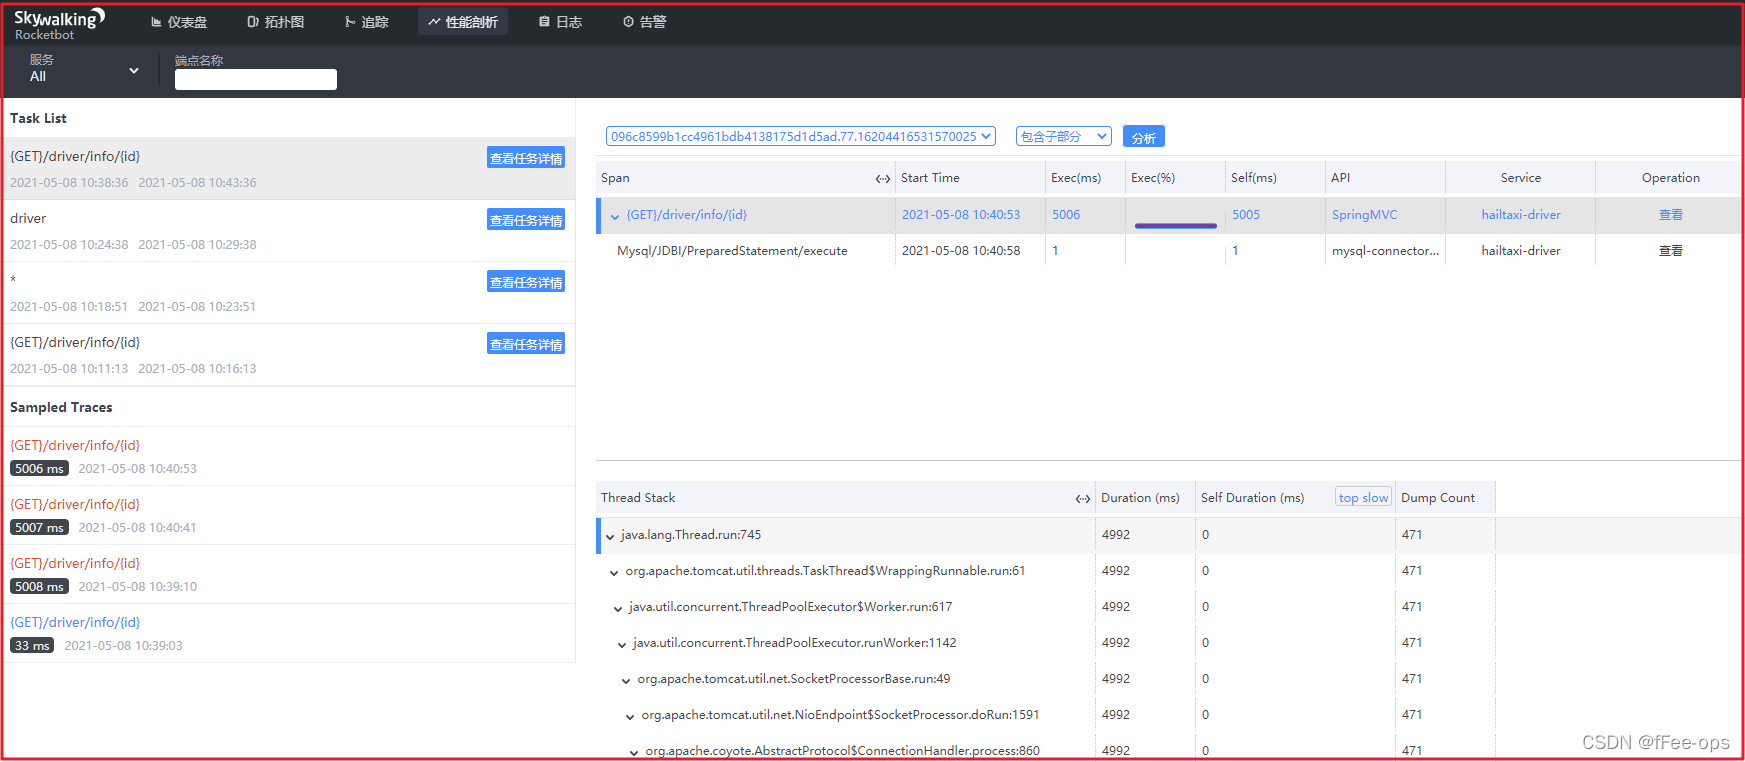The width and height of the screenshot is (1745, 762).
Task: Select sampled trace with 5007 ms
Action: [x=289, y=515]
